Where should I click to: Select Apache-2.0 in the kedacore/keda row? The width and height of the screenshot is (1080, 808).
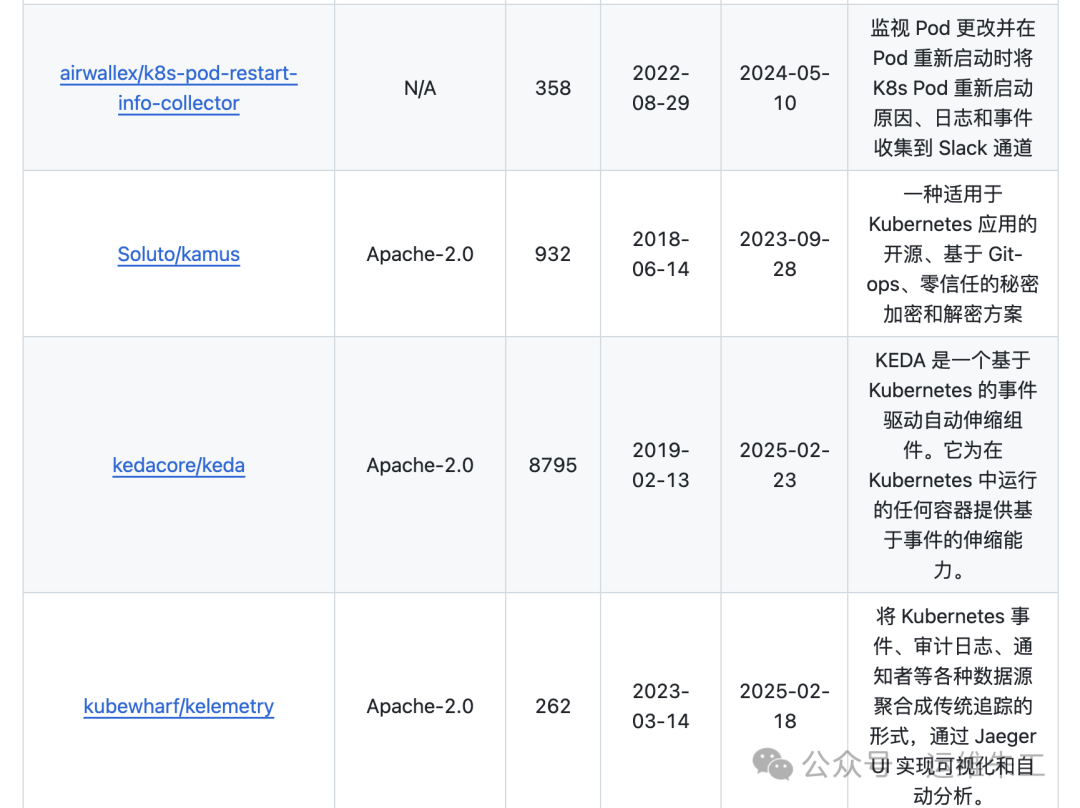420,465
